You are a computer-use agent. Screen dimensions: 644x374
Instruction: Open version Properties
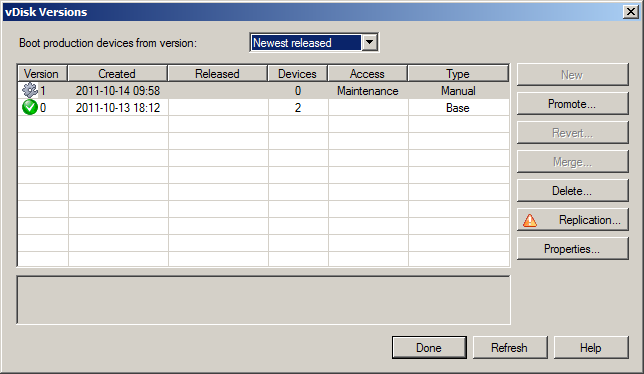[x=573, y=248]
